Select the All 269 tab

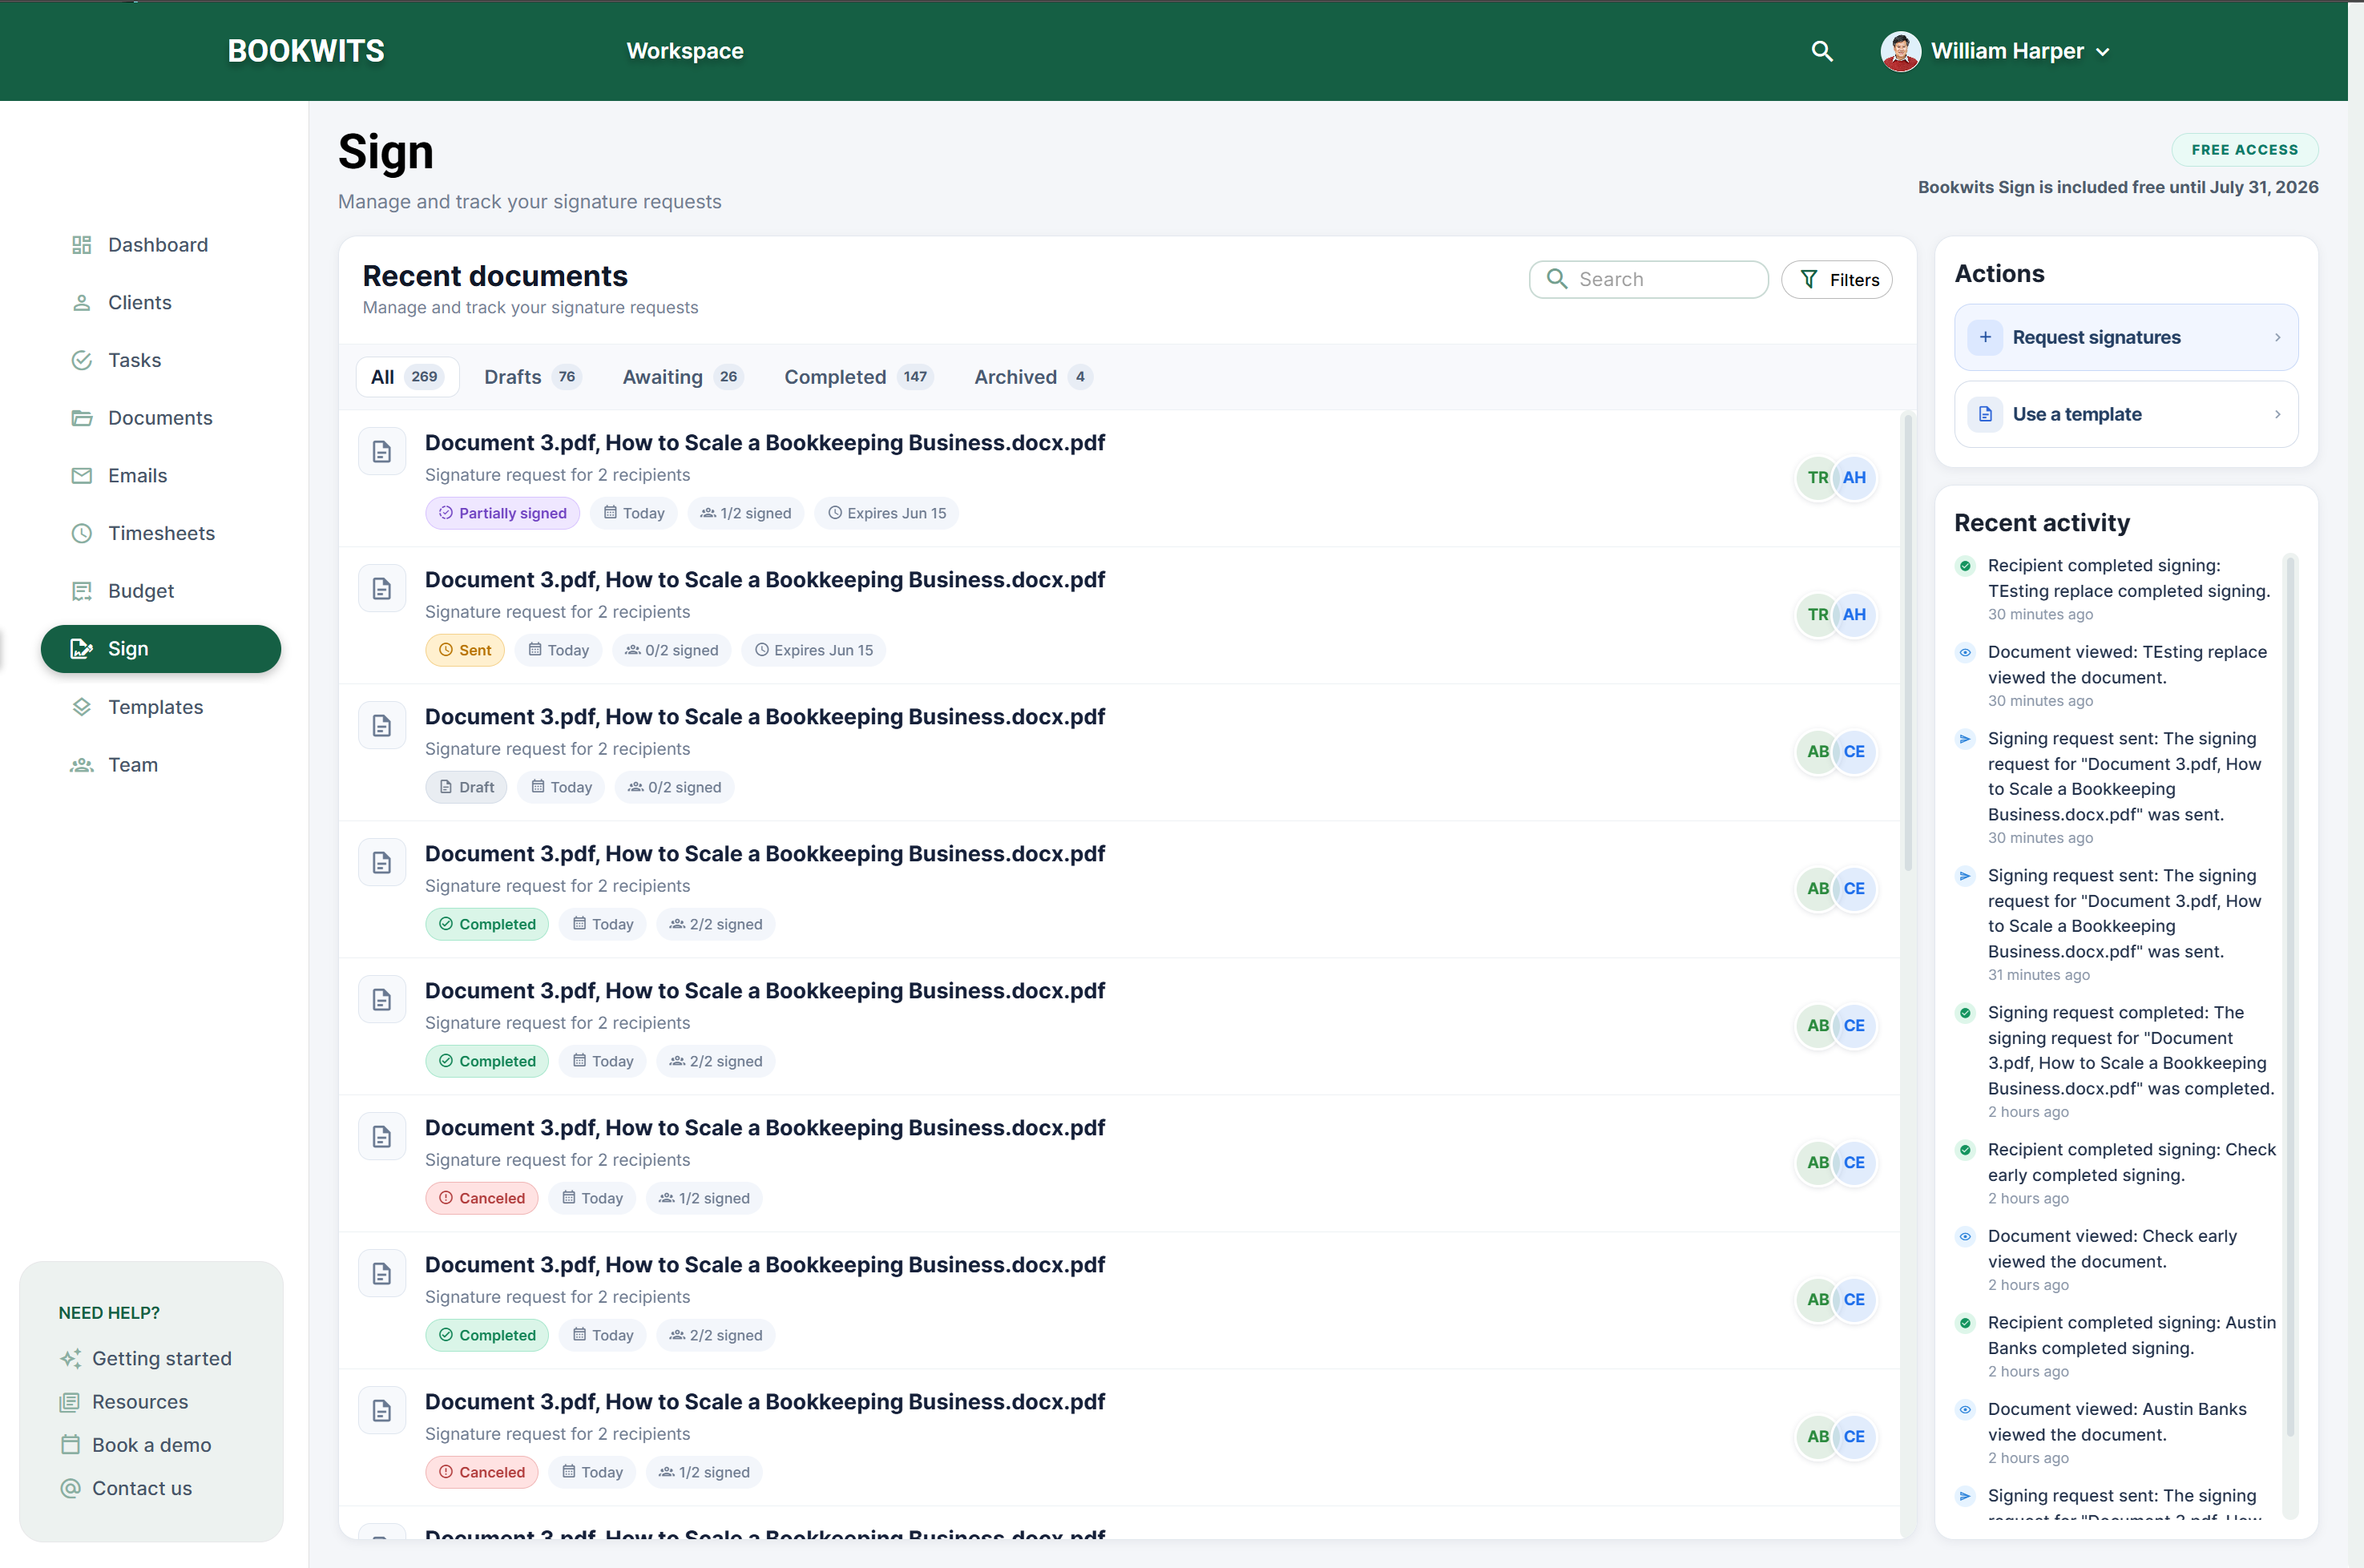click(x=407, y=377)
